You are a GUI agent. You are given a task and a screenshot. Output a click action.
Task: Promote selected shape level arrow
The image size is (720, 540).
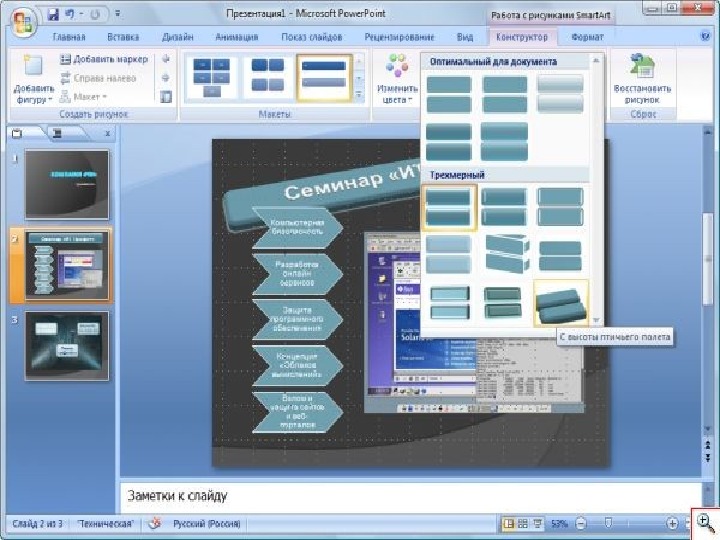(x=166, y=59)
